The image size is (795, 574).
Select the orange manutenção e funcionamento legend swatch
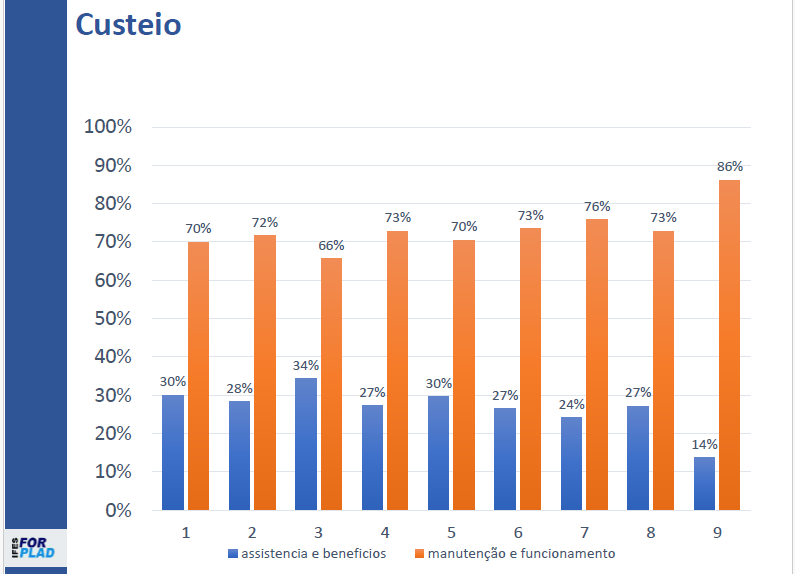tap(419, 554)
